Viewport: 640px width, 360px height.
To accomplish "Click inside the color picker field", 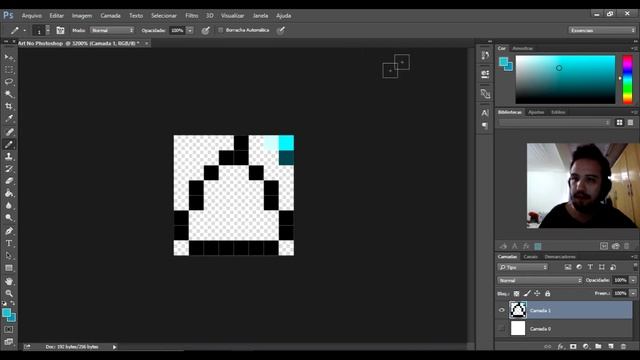I will pyautogui.click(x=565, y=80).
